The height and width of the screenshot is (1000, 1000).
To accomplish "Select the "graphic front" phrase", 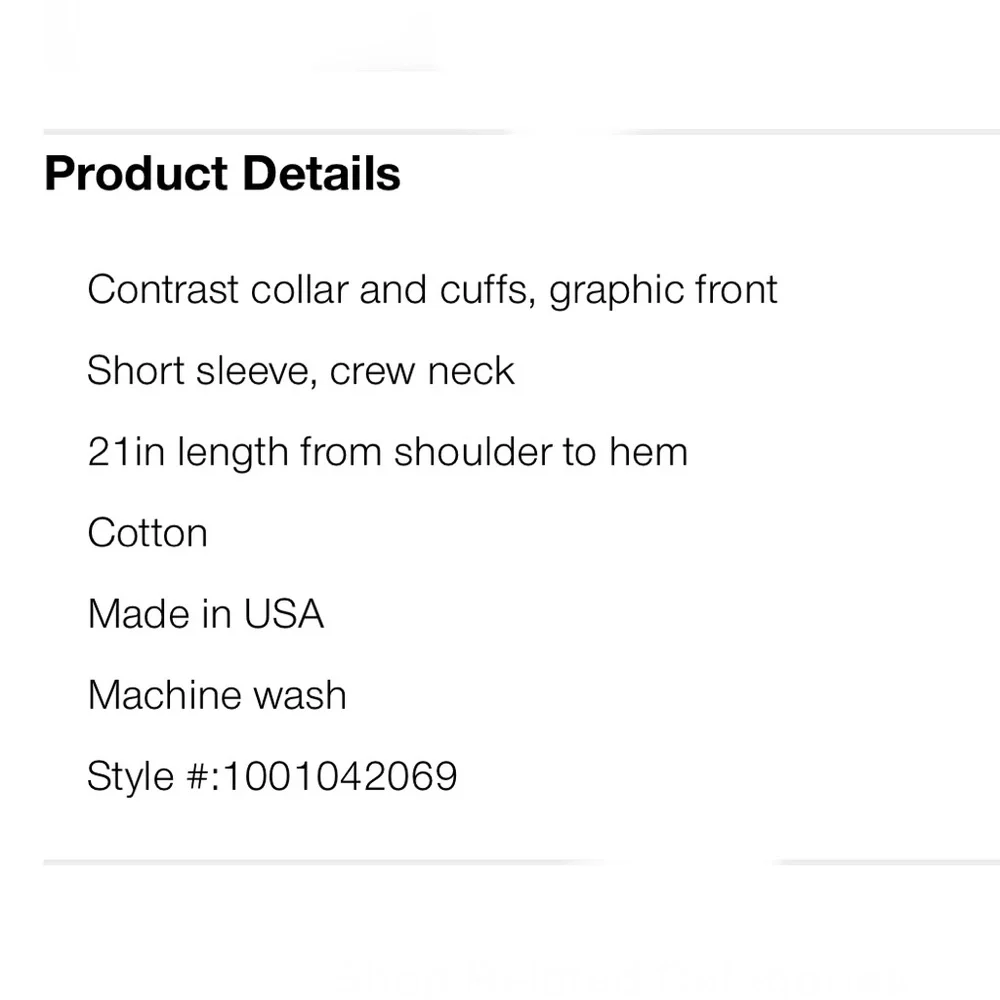I will tap(664, 290).
